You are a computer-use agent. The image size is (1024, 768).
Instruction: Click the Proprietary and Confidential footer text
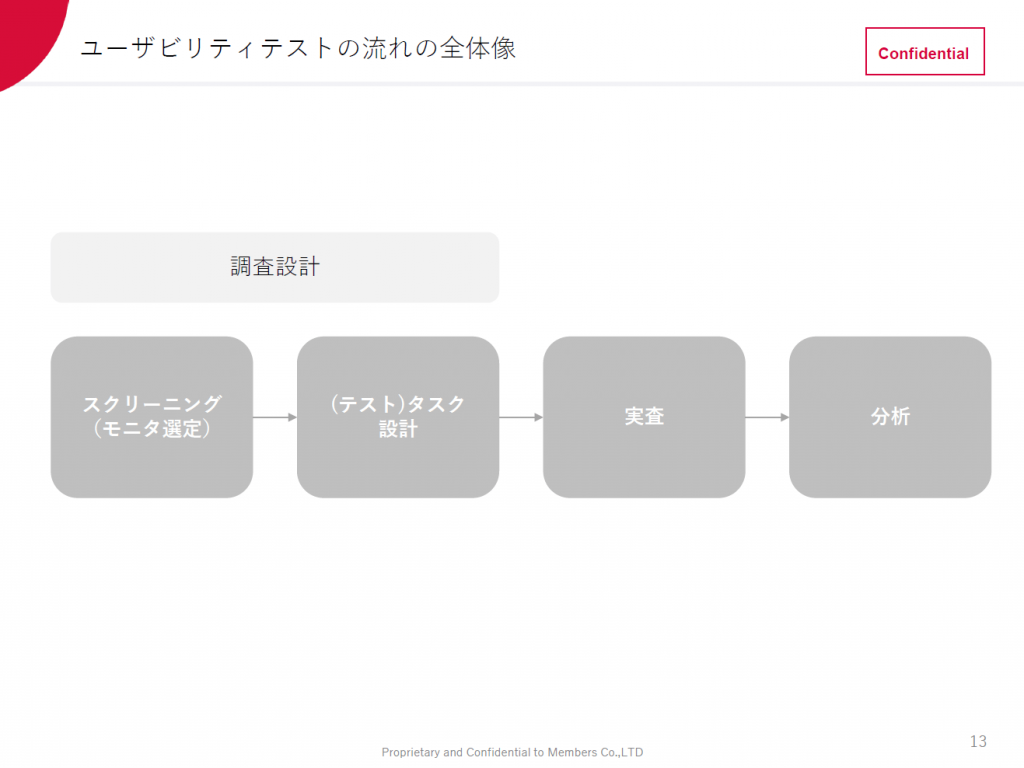tap(512, 752)
